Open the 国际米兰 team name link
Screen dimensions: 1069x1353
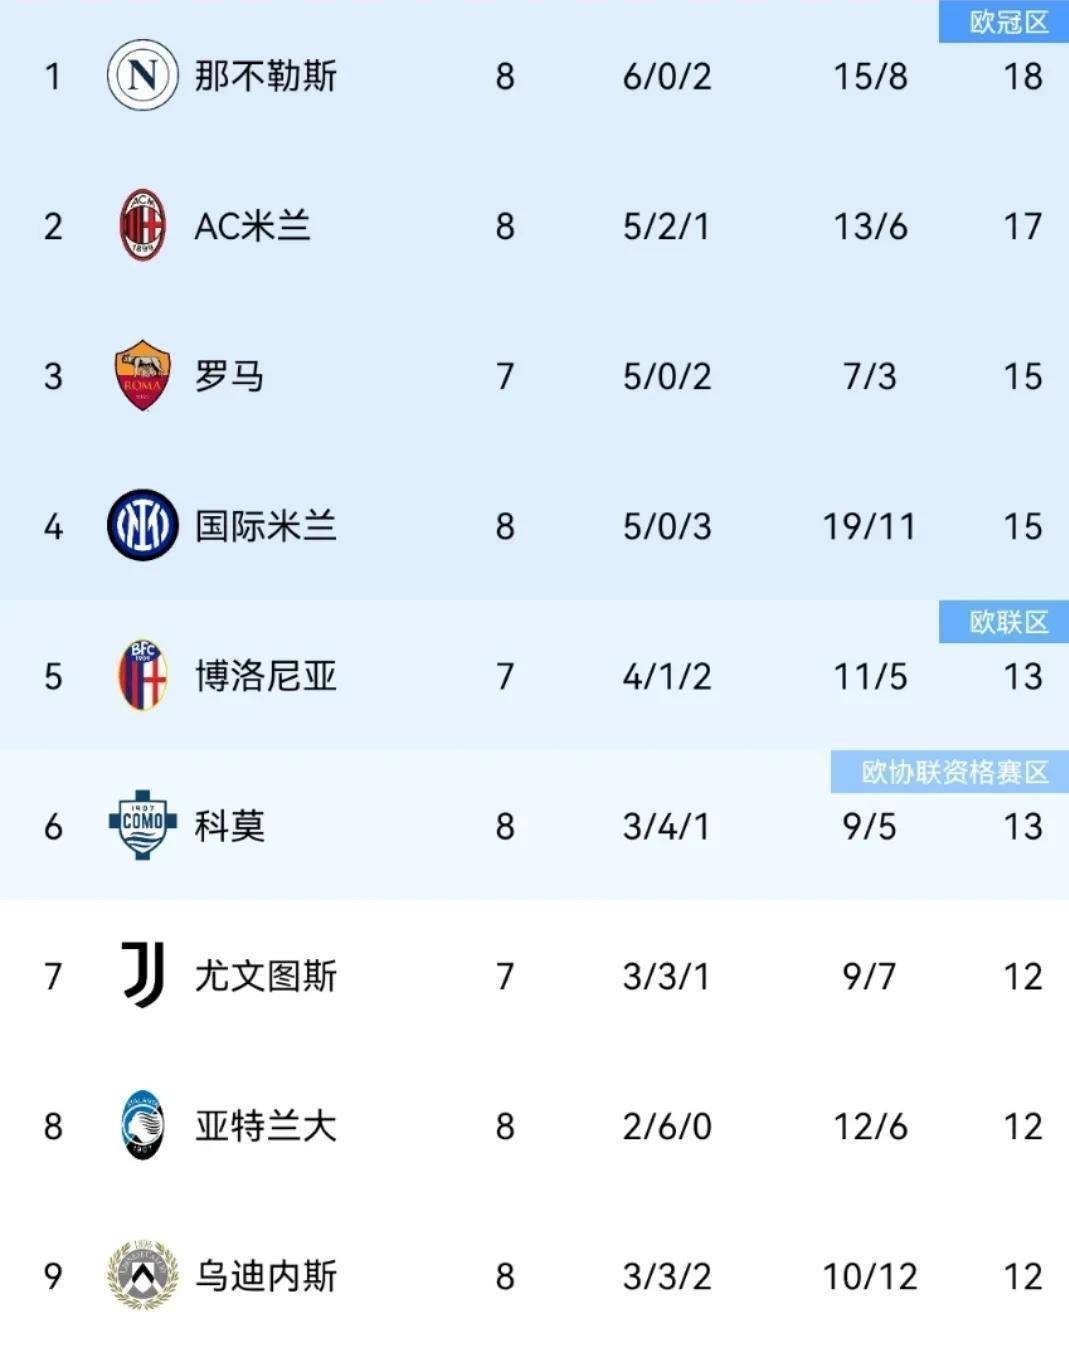click(265, 526)
